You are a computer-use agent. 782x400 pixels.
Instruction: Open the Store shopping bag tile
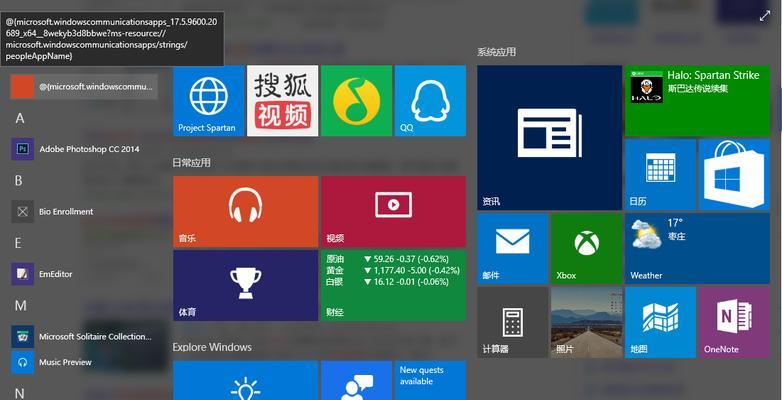click(734, 175)
